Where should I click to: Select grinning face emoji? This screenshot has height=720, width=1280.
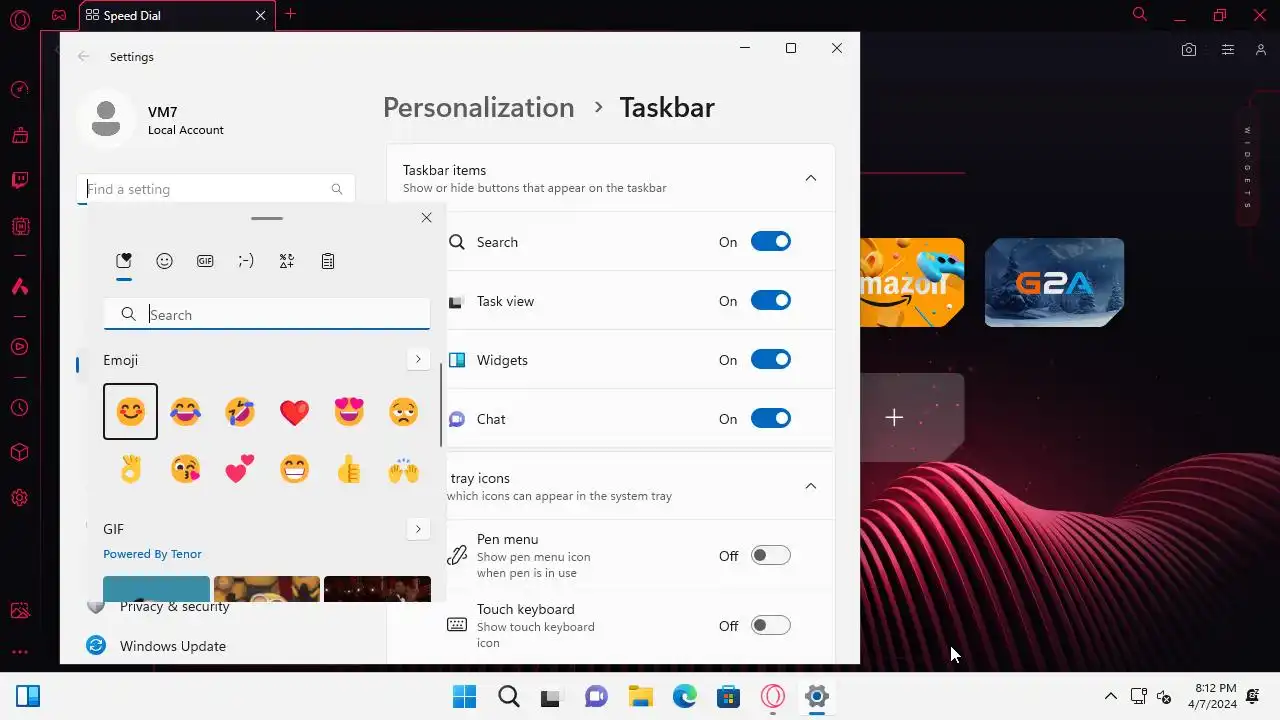tap(294, 468)
